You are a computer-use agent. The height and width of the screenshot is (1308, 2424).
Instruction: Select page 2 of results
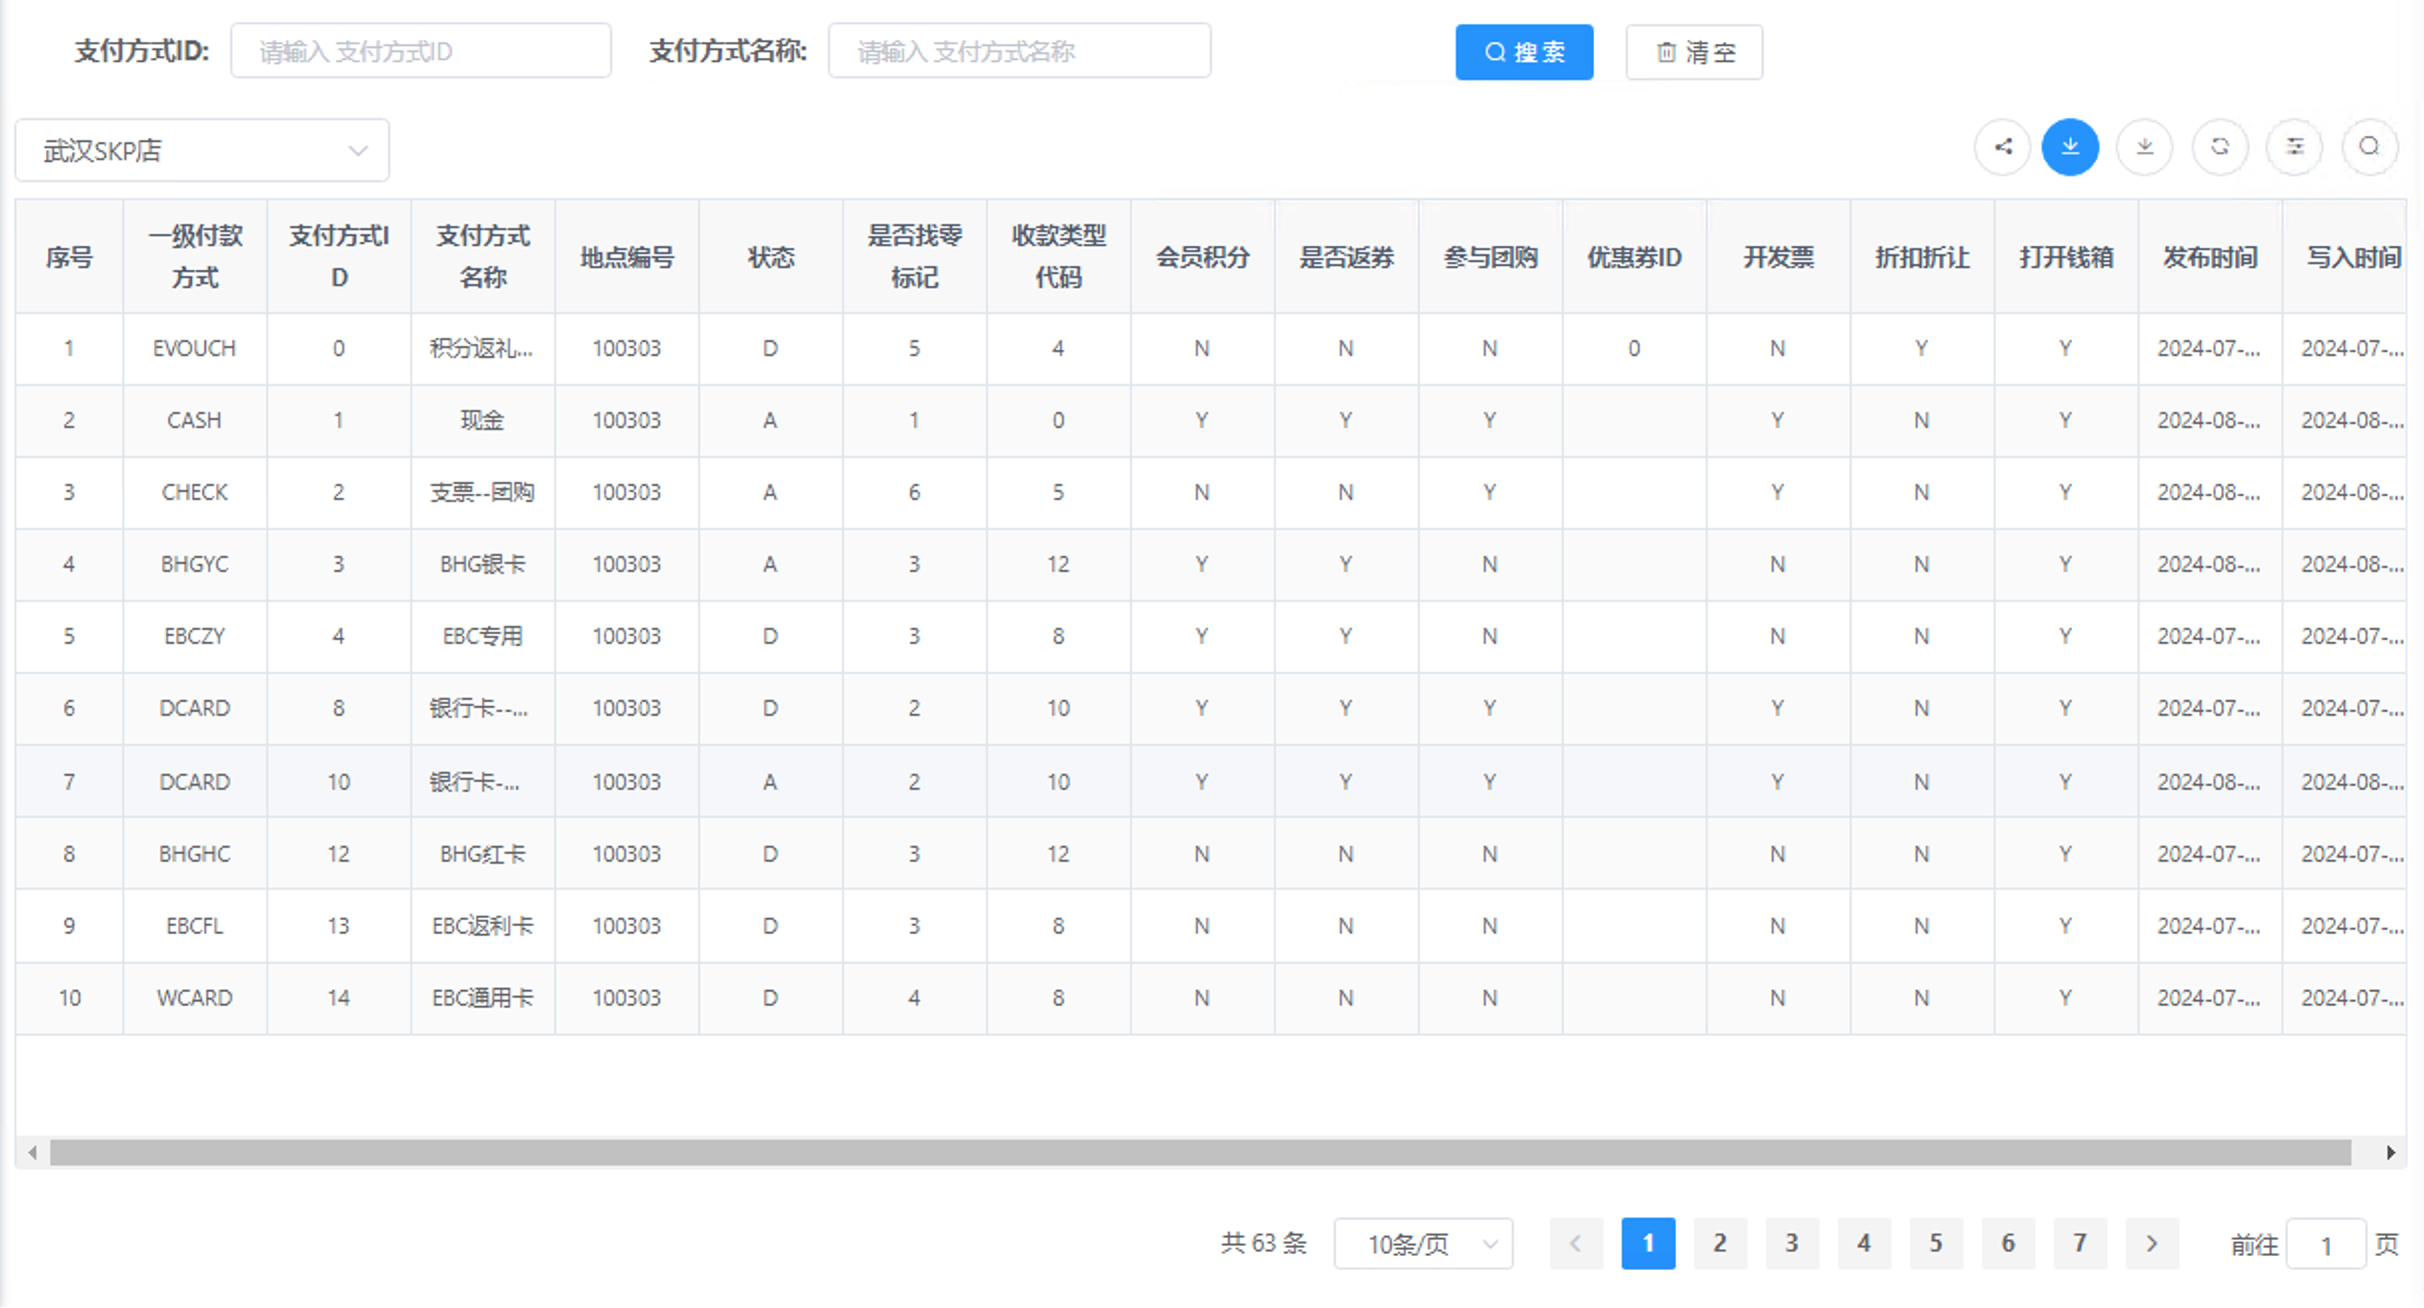pos(1720,1243)
